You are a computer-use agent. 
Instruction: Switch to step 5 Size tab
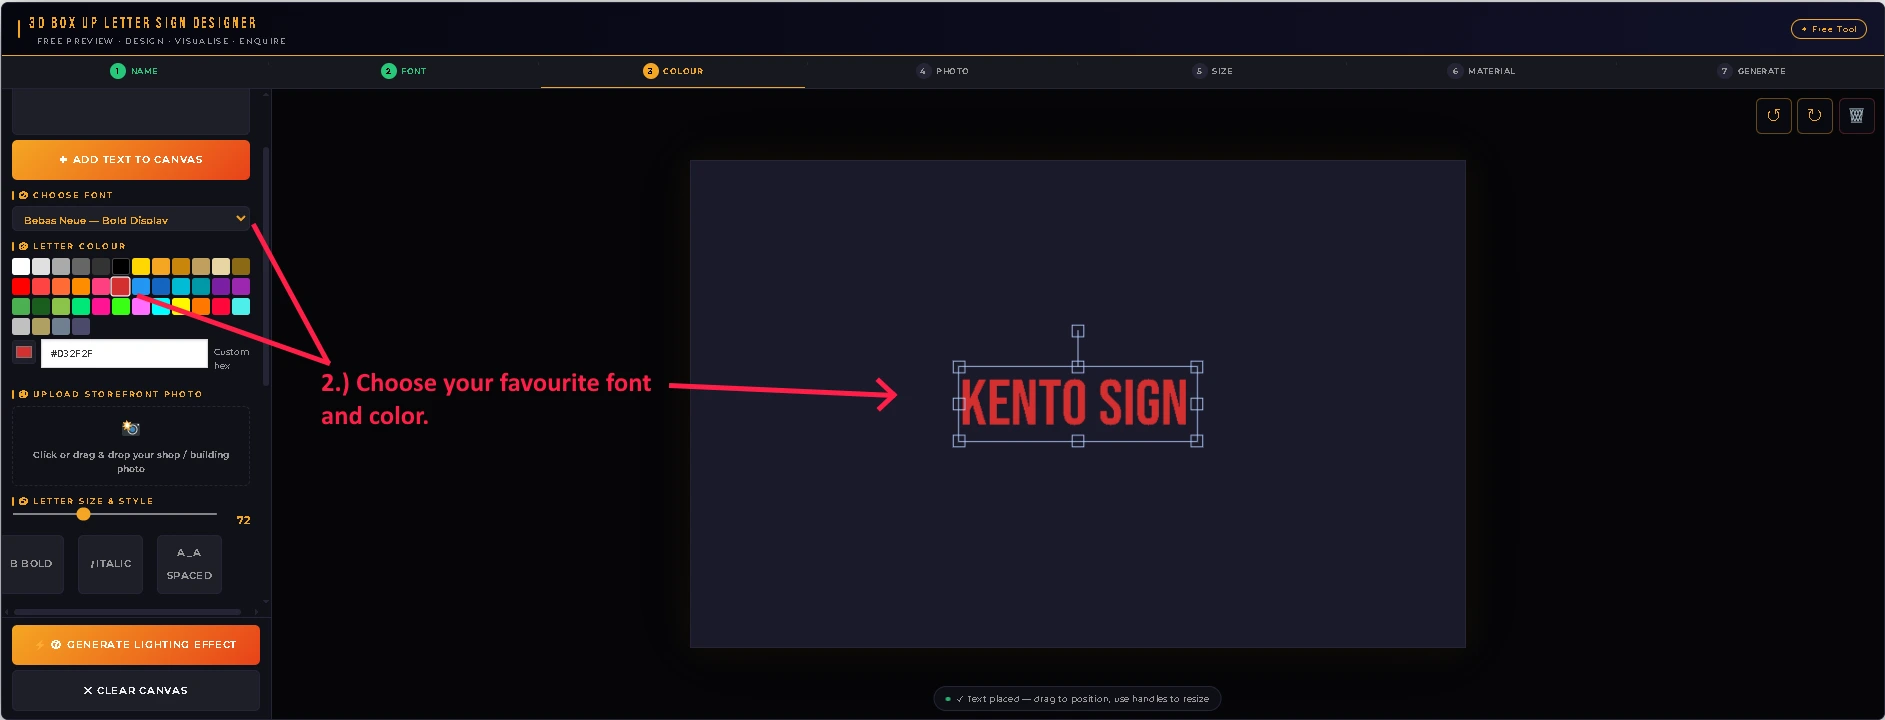click(1212, 71)
